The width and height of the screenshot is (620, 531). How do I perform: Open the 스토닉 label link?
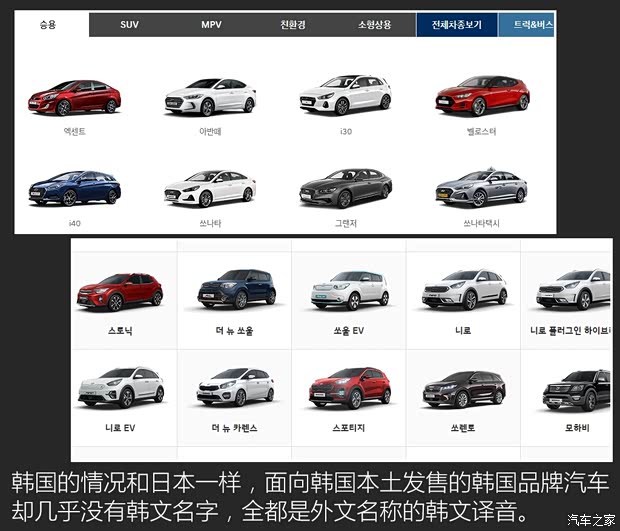pos(120,331)
